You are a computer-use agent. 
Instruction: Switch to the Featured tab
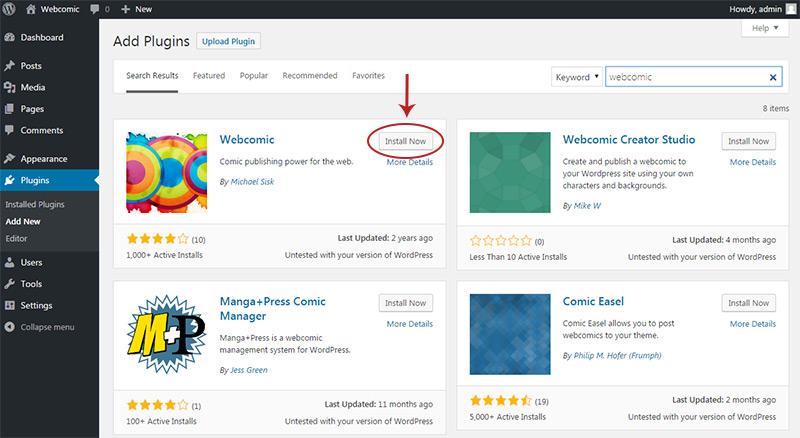coord(209,76)
